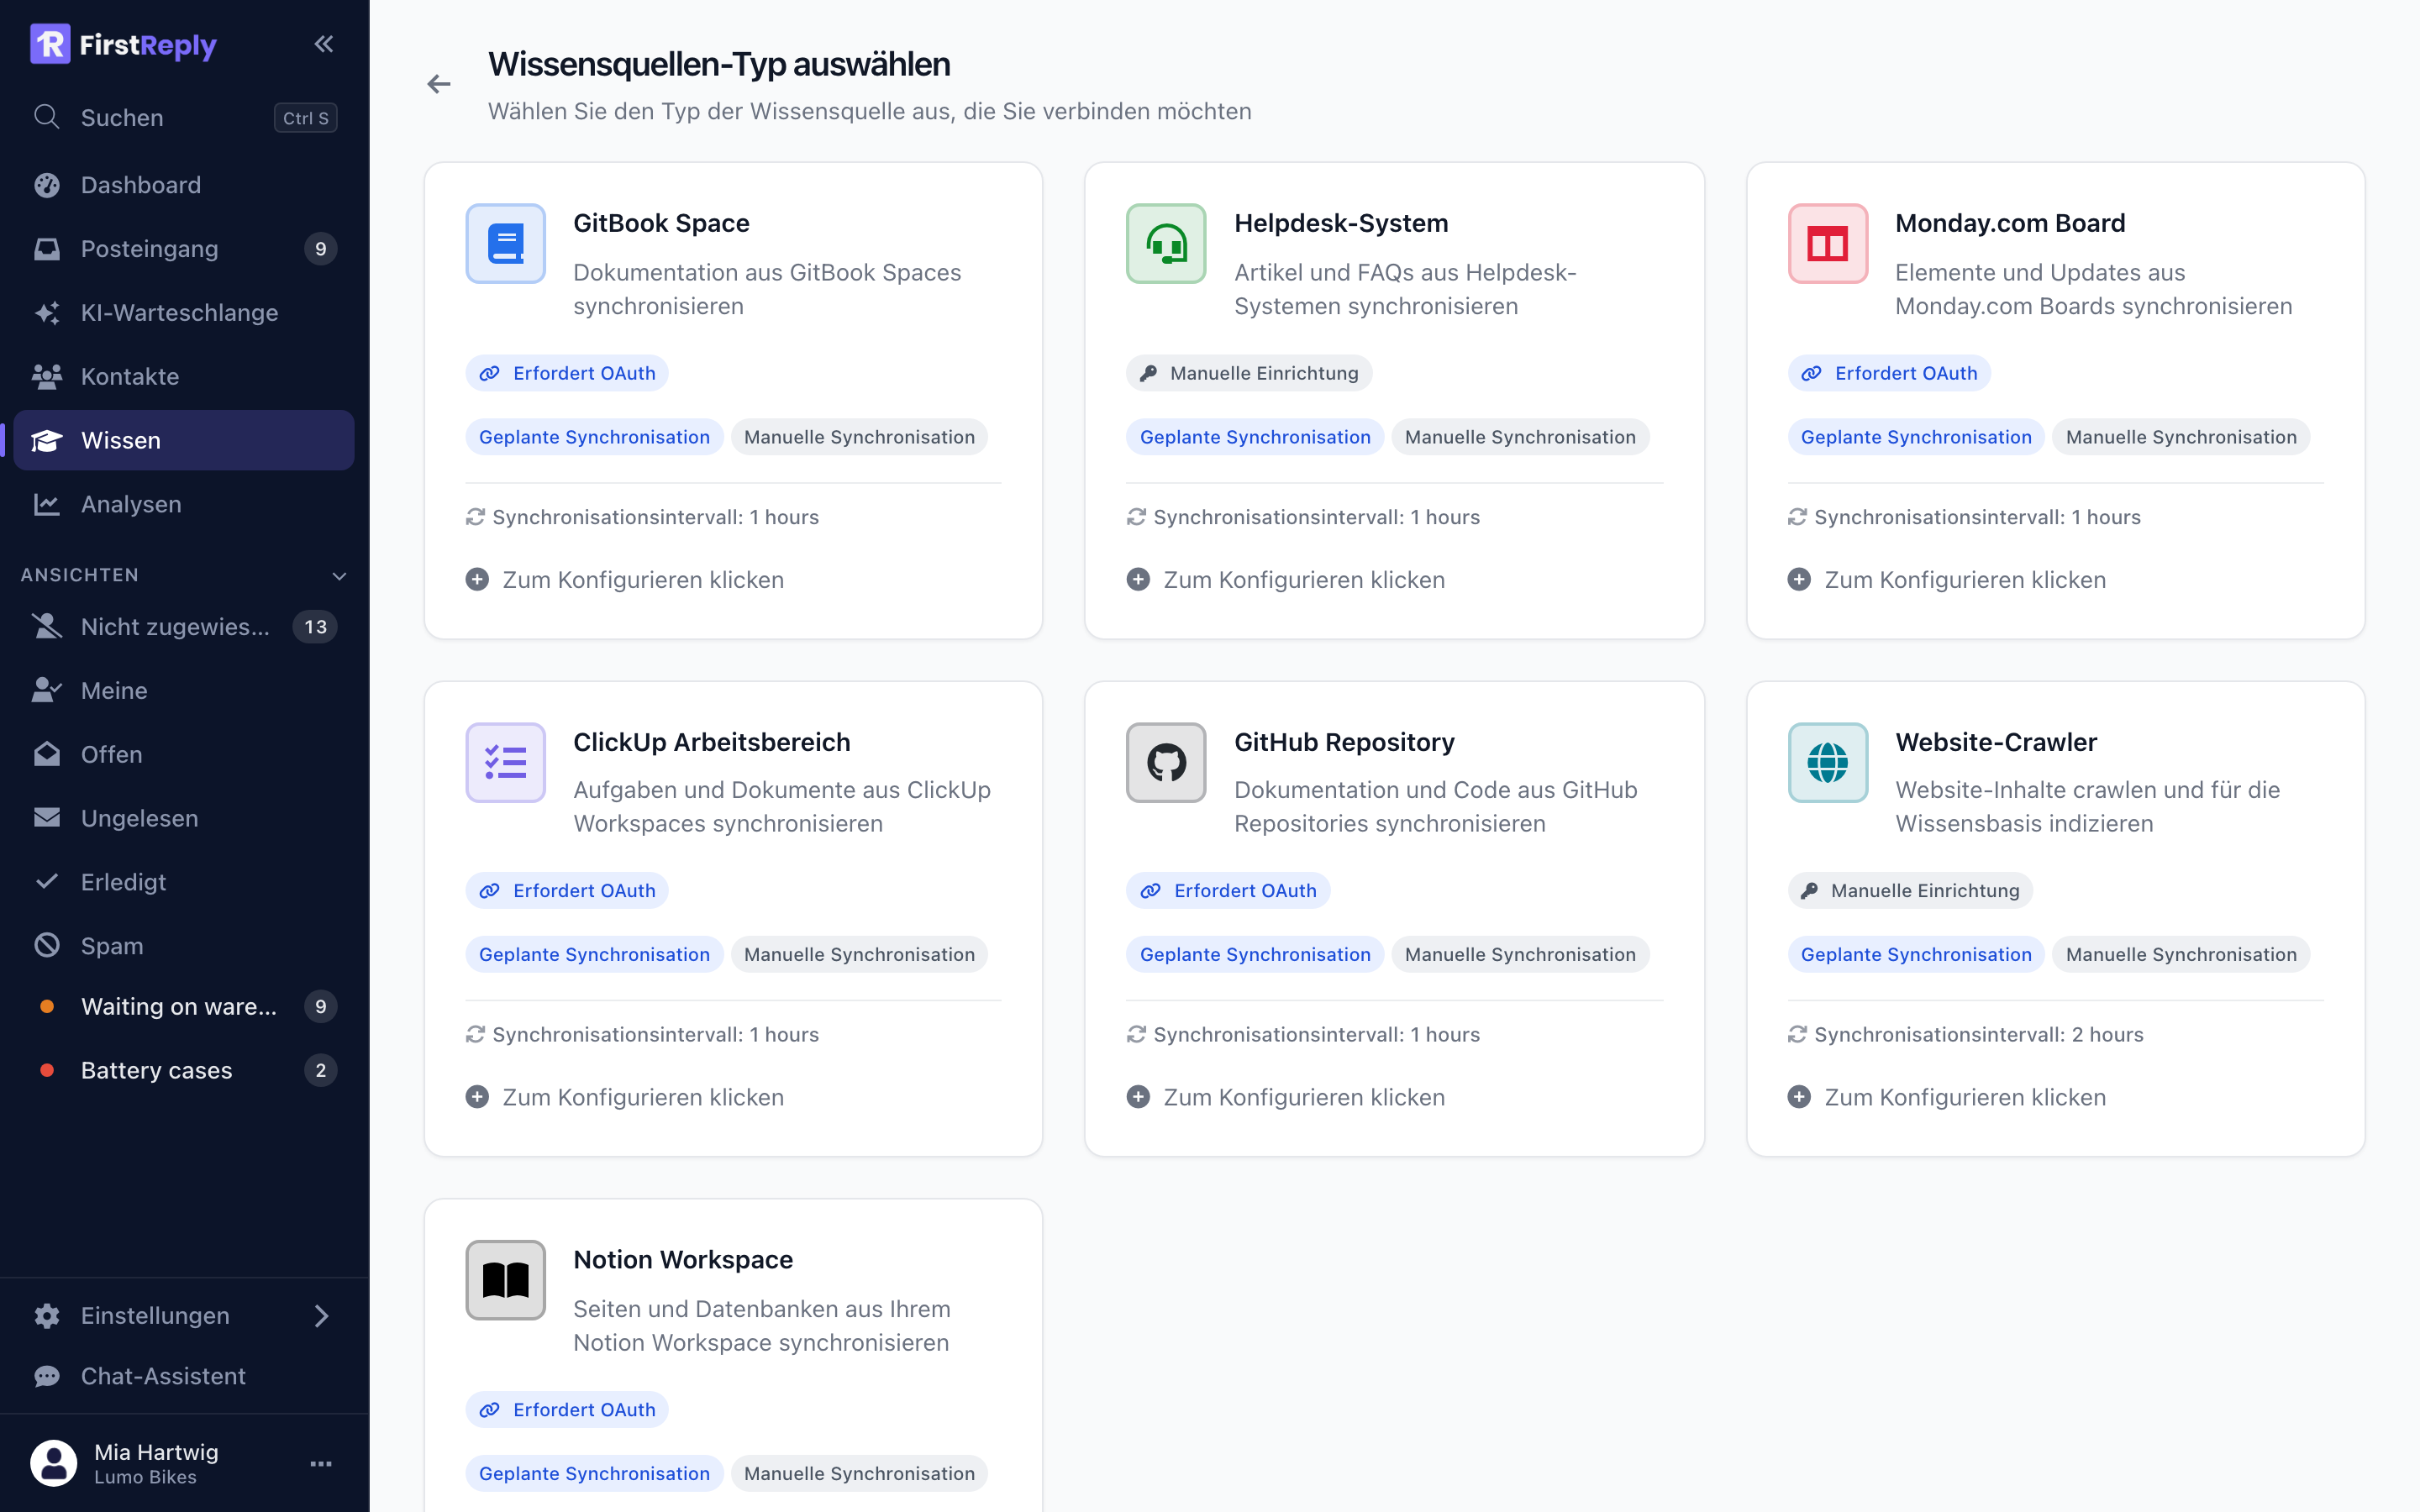Collapse the sidebar with double-chevron icon

323,44
